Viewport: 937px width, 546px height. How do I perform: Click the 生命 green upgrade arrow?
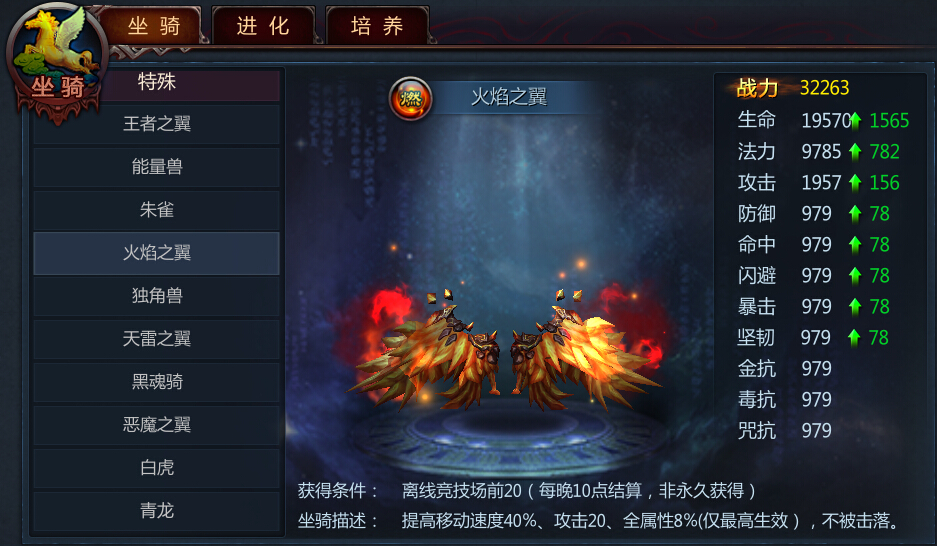(x=856, y=121)
